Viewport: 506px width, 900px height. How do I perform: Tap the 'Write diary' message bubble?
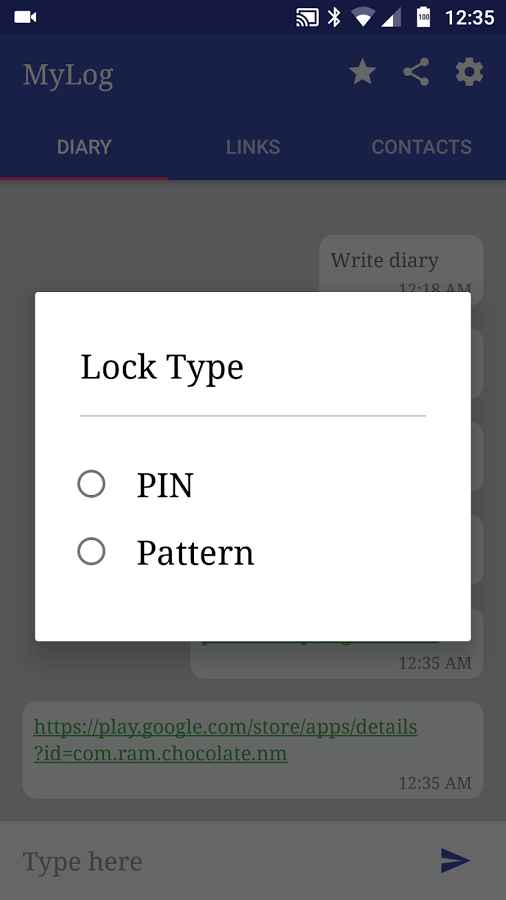point(401,269)
